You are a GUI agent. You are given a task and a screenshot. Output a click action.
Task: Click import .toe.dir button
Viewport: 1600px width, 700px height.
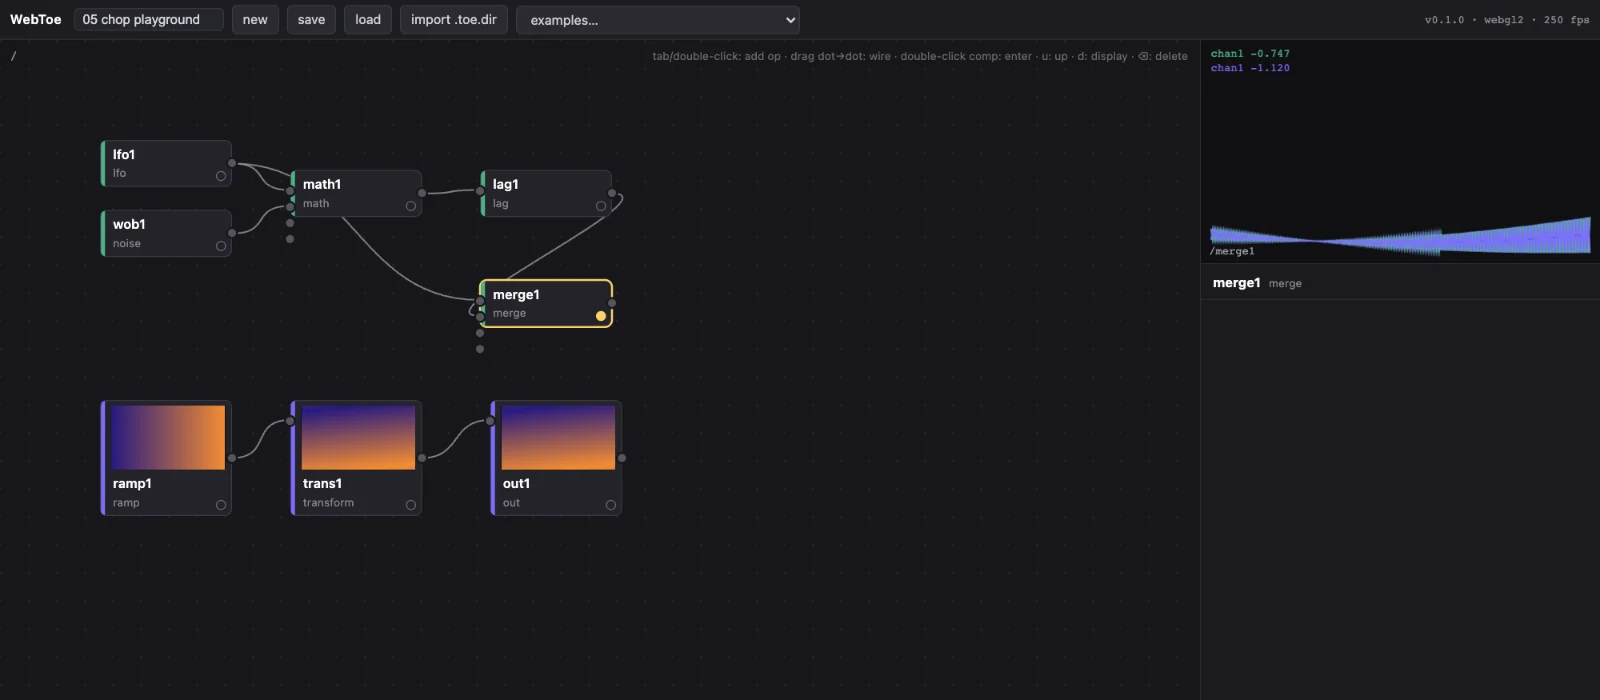(x=454, y=20)
